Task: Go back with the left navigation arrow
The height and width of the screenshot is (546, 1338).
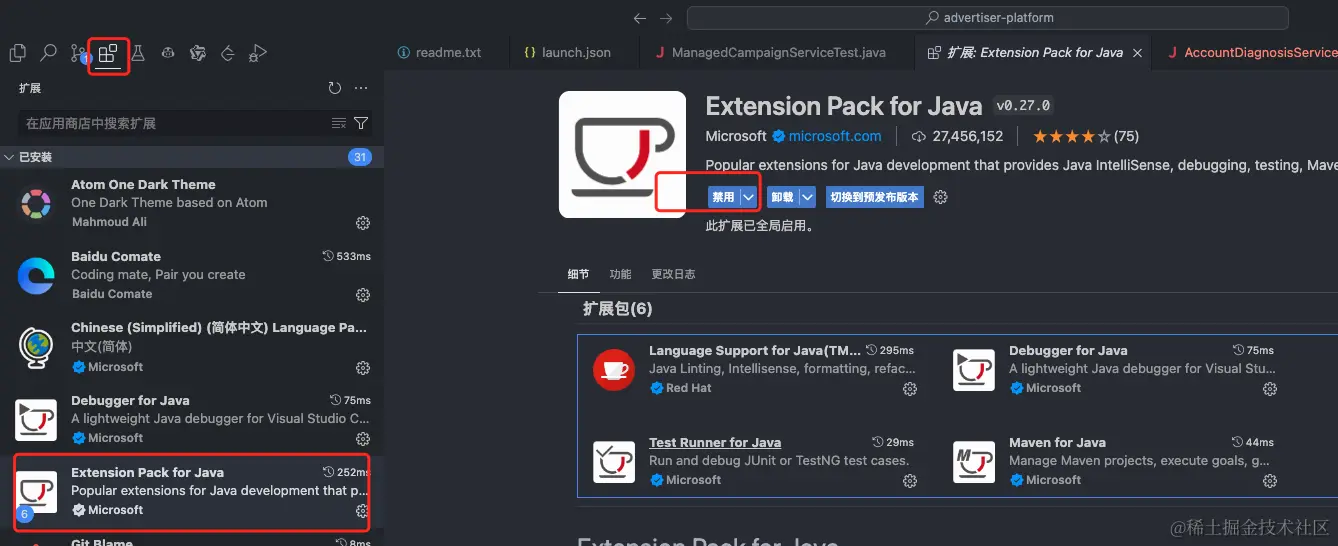Action: coord(640,18)
